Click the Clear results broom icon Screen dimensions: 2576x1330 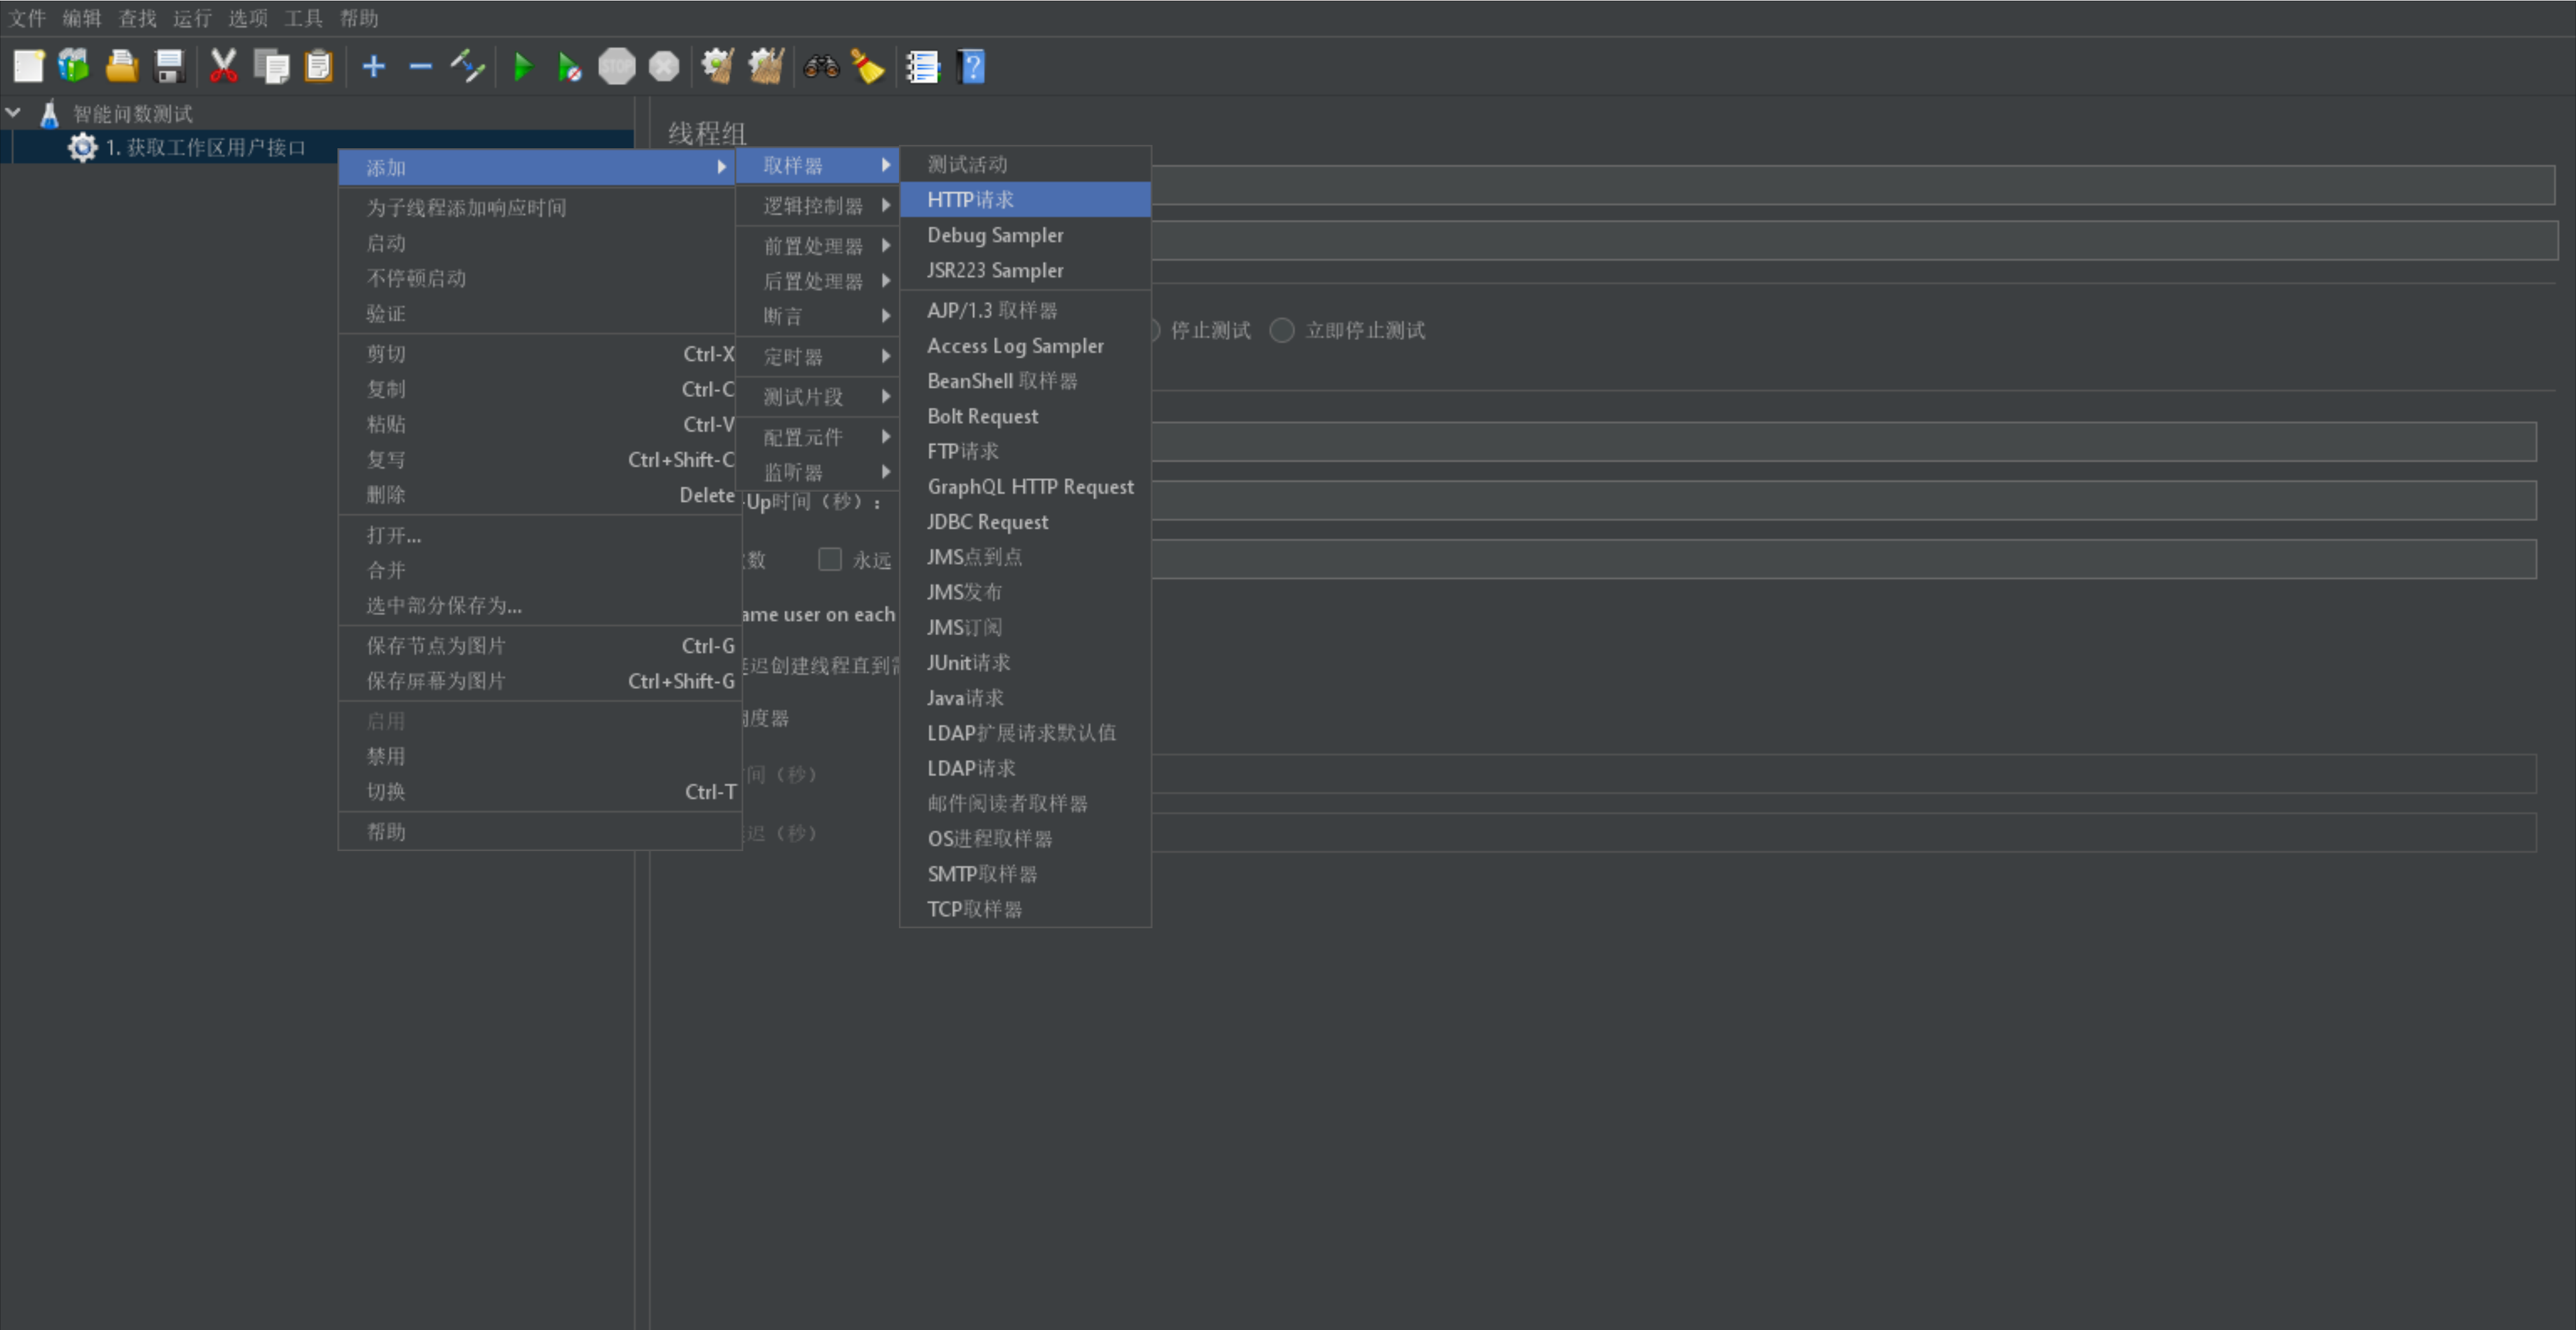click(x=718, y=67)
